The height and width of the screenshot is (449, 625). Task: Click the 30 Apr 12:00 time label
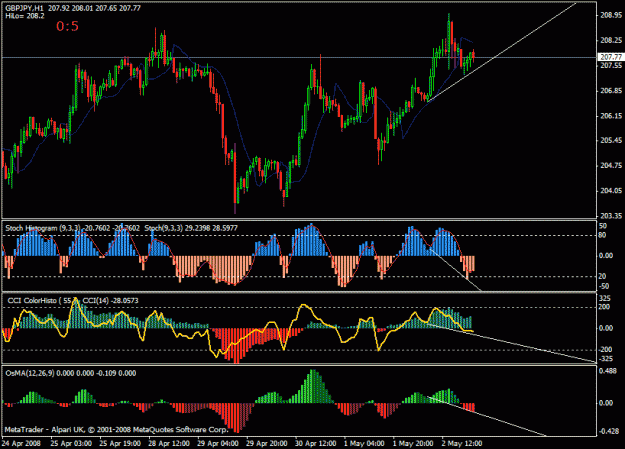(315, 443)
